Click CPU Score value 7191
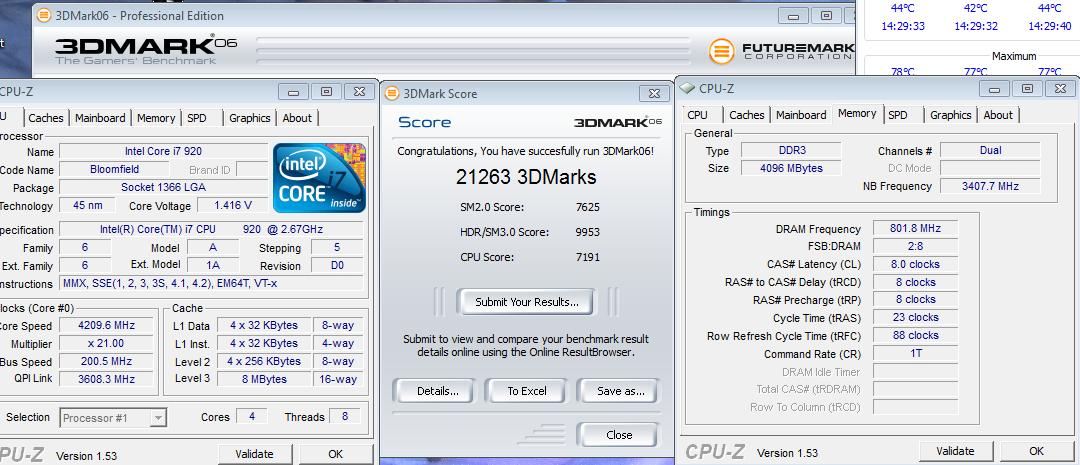Image resolution: width=1080 pixels, height=465 pixels. pyautogui.click(x=588, y=257)
